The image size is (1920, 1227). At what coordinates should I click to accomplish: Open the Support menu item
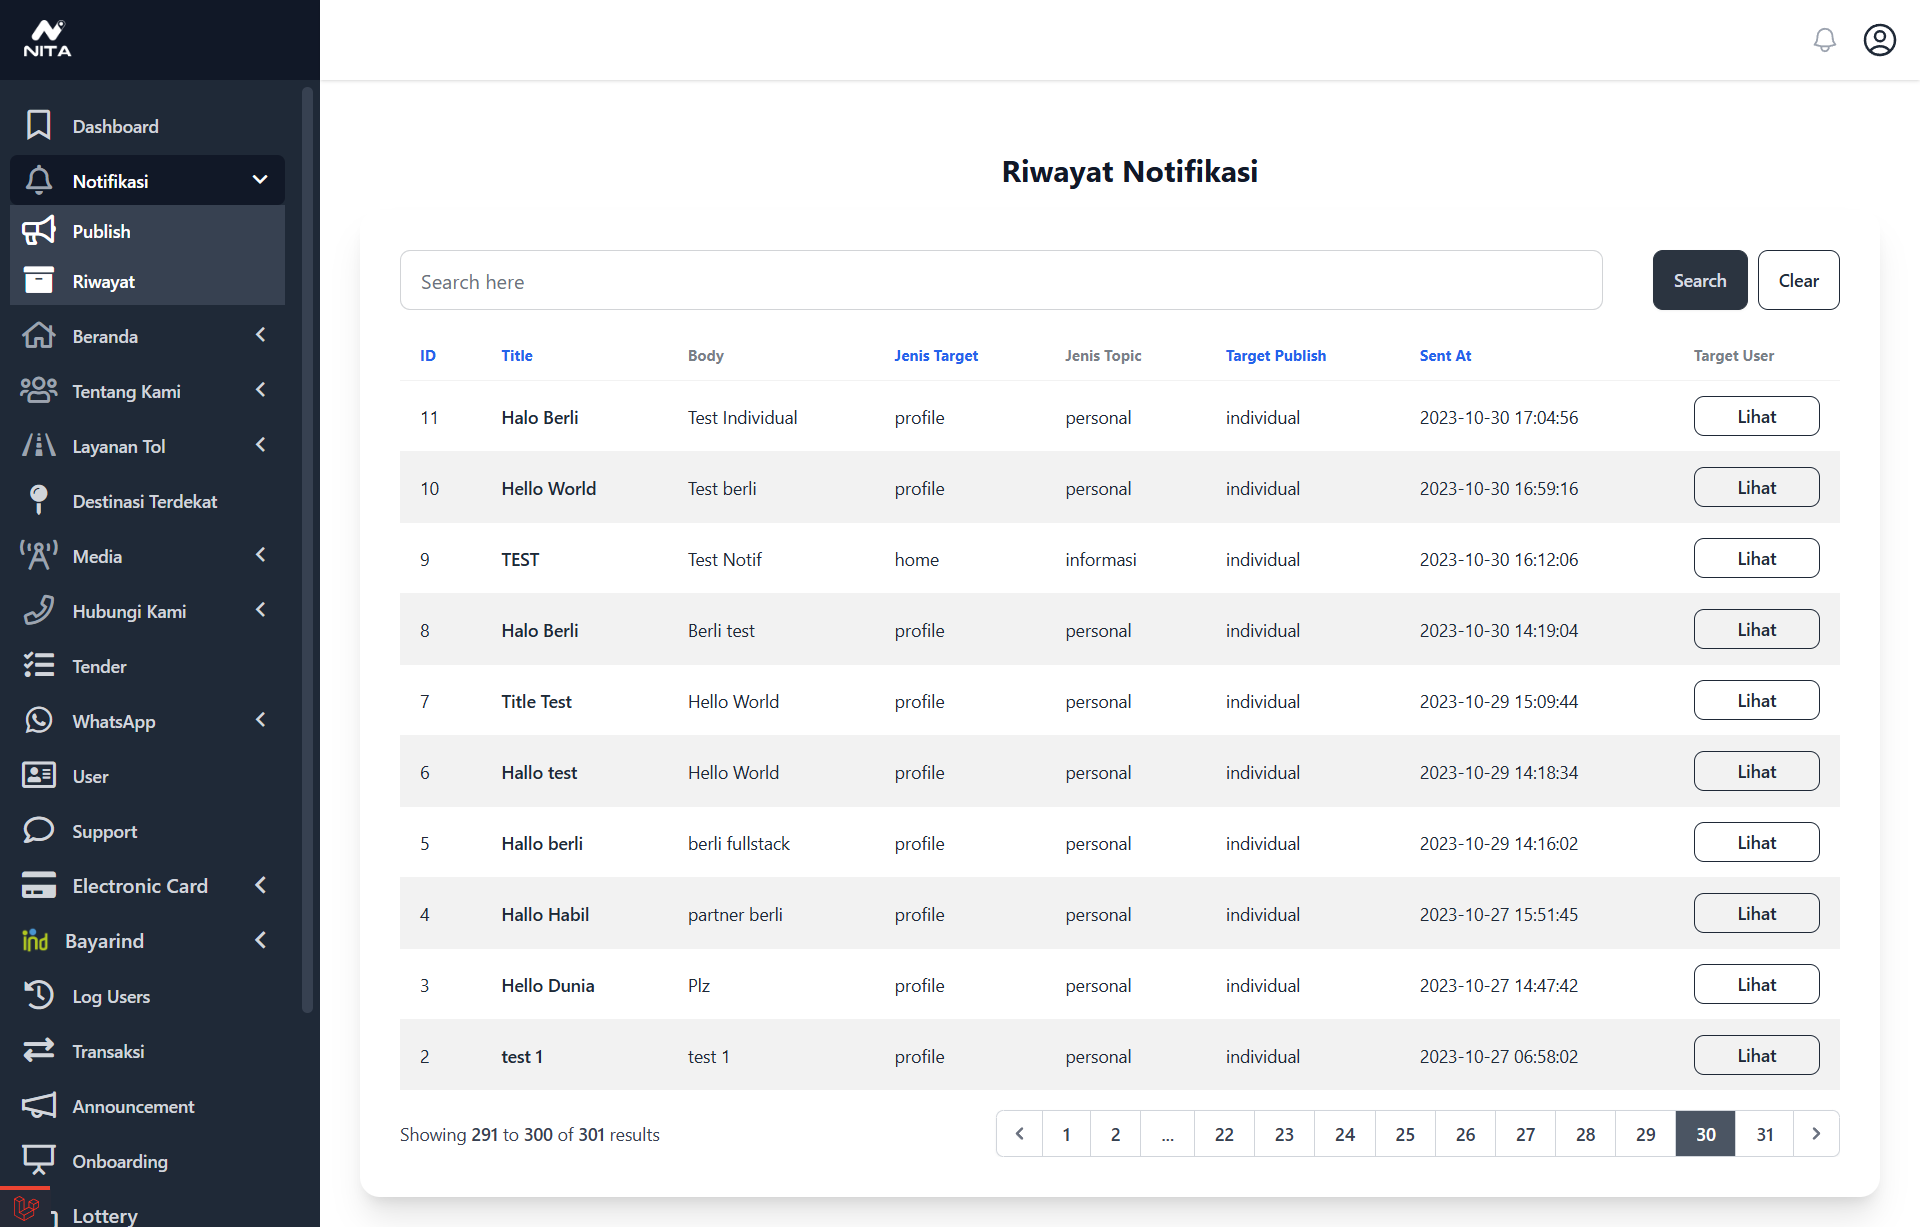tap(104, 831)
